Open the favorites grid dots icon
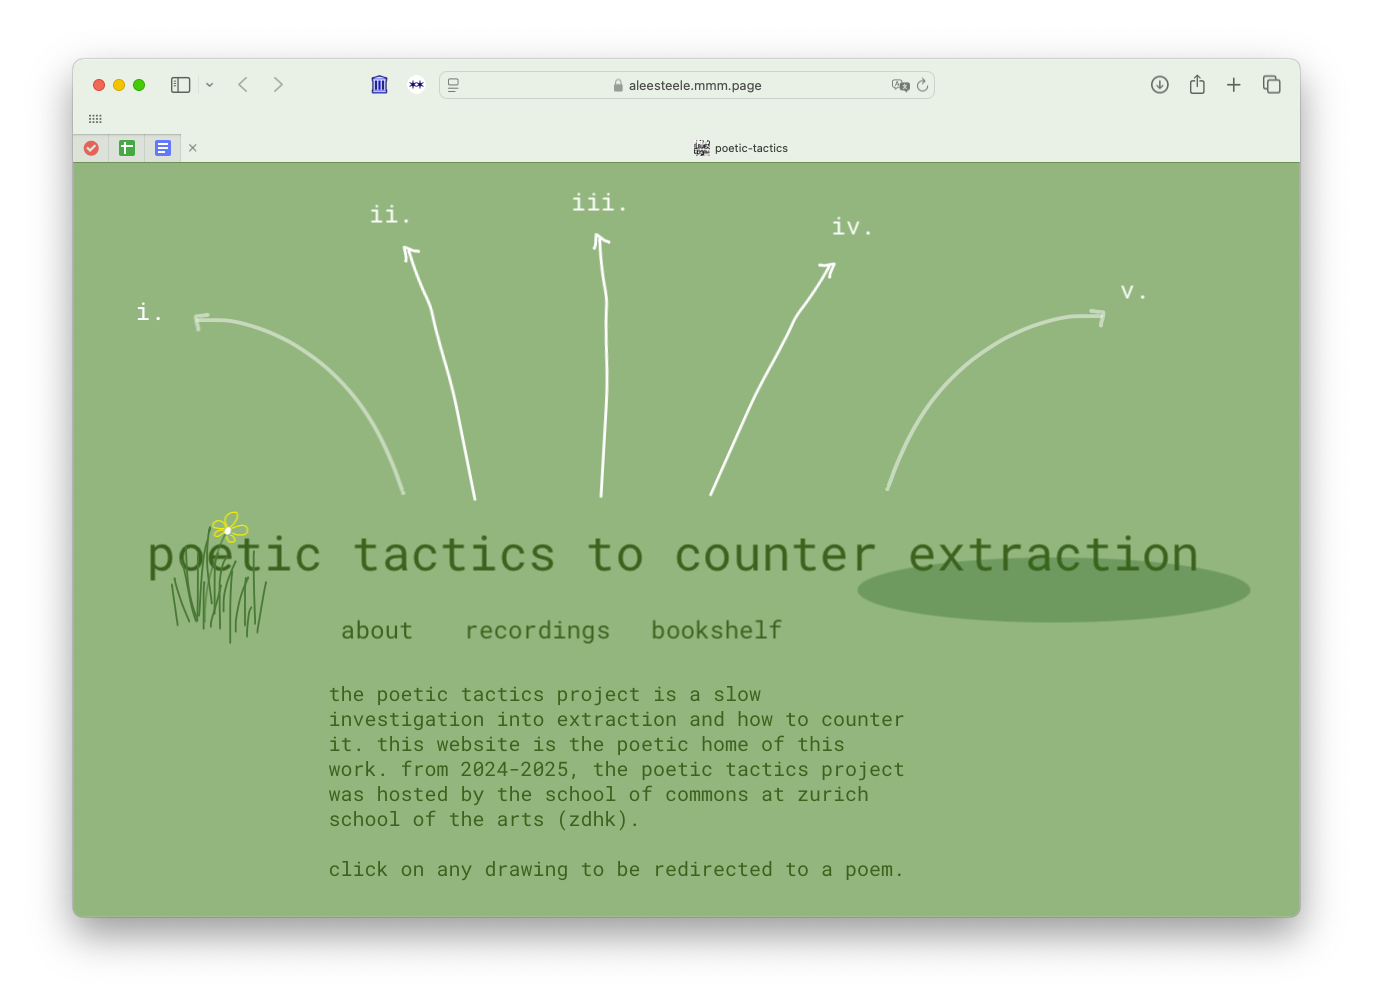Screen dimensions: 1381x999 95,119
